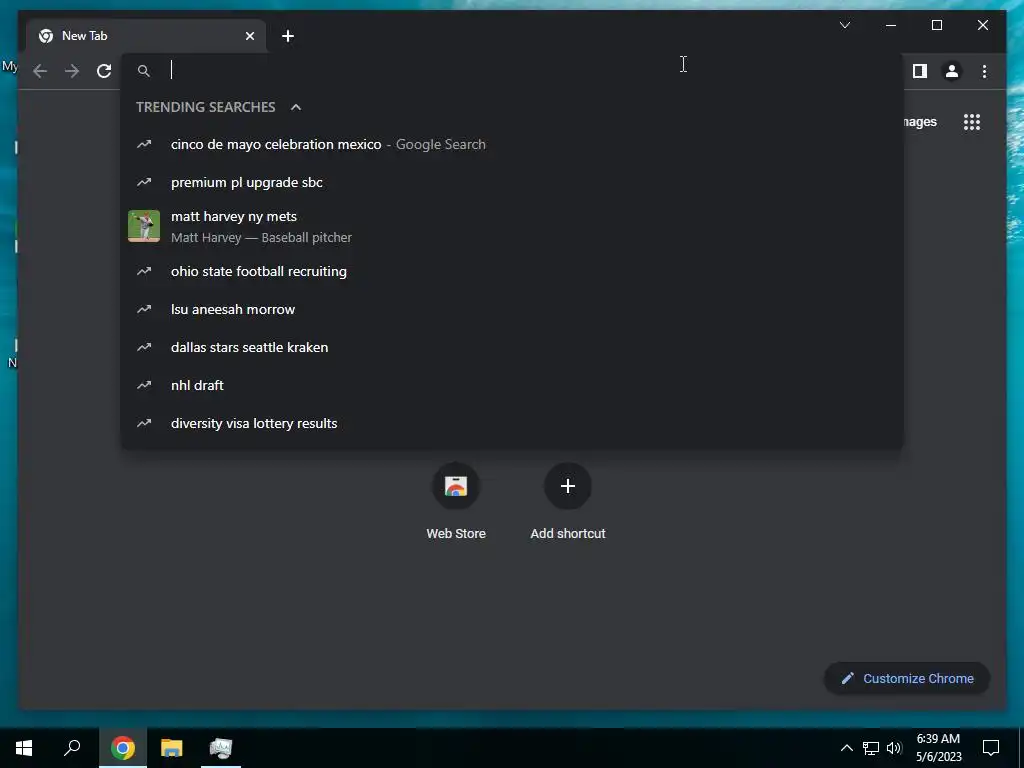
Task: Maximize the Chrome window
Action: point(936,25)
